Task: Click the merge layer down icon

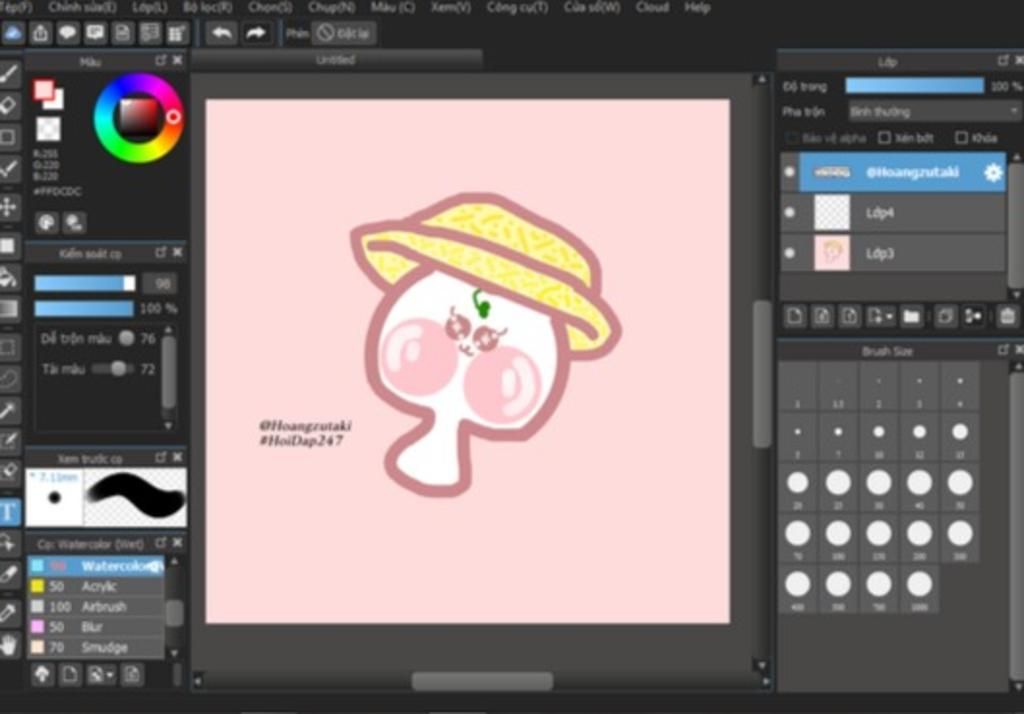Action: coord(973,317)
